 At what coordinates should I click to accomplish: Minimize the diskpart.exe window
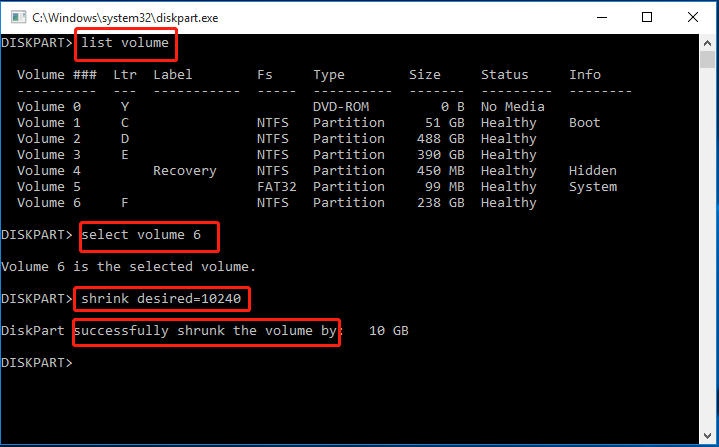pos(602,17)
